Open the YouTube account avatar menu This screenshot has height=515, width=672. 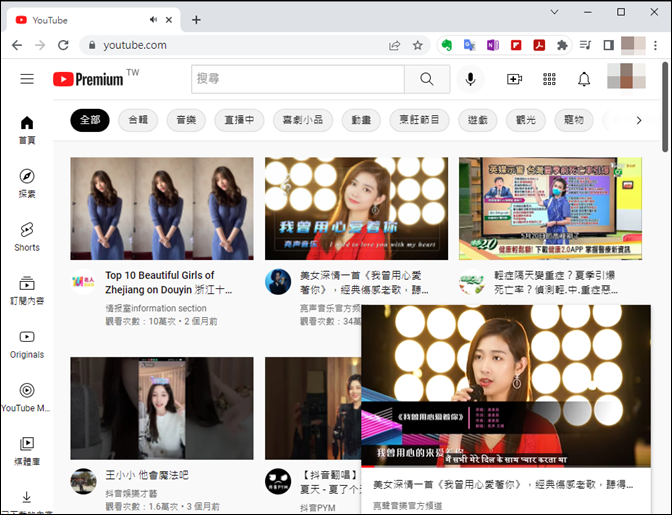point(626,76)
